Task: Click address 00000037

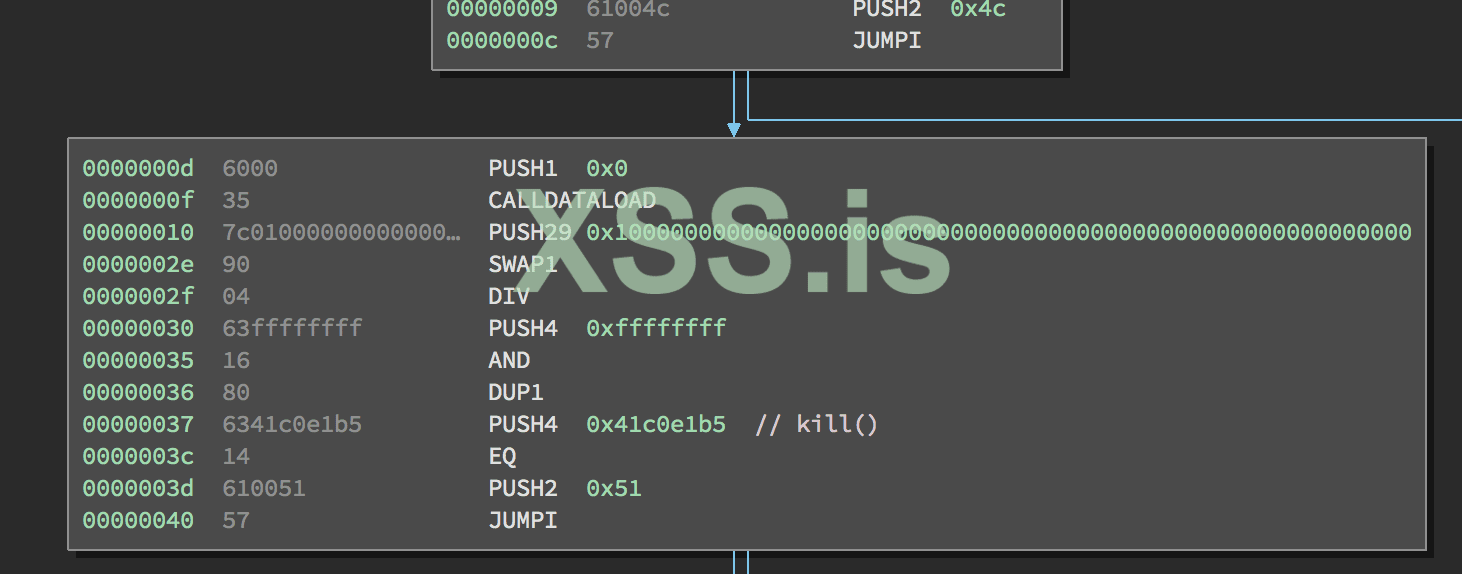Action: click(138, 425)
